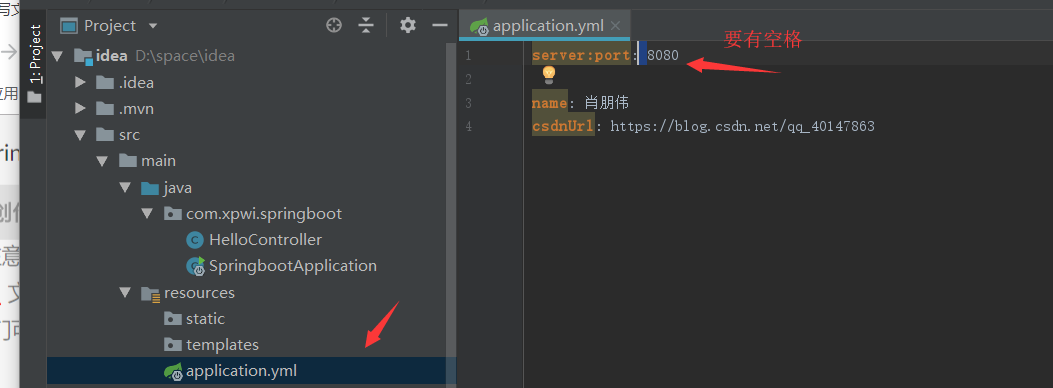Click the name key on line 3
This screenshot has width=1053, height=388.
(550, 103)
